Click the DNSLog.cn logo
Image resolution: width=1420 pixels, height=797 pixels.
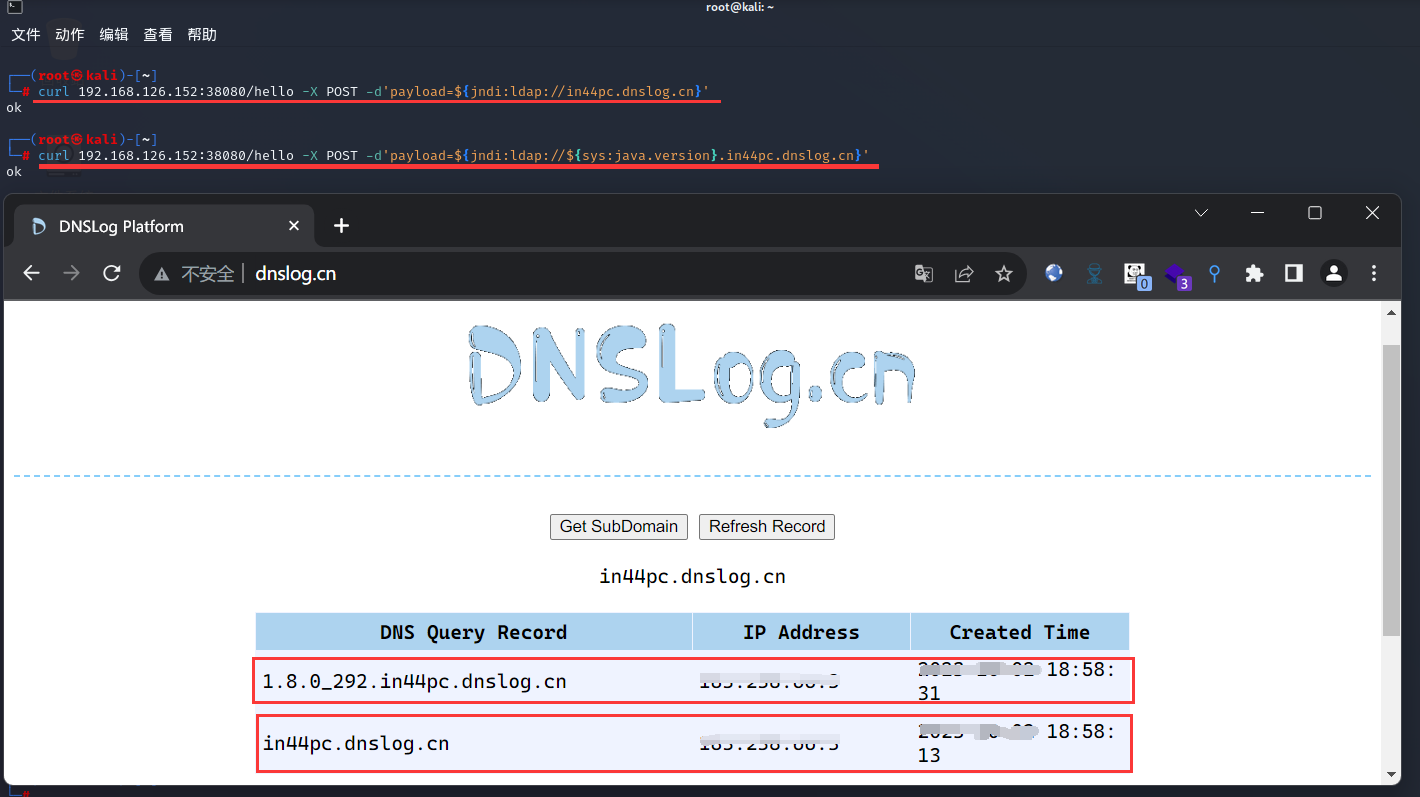[692, 377]
